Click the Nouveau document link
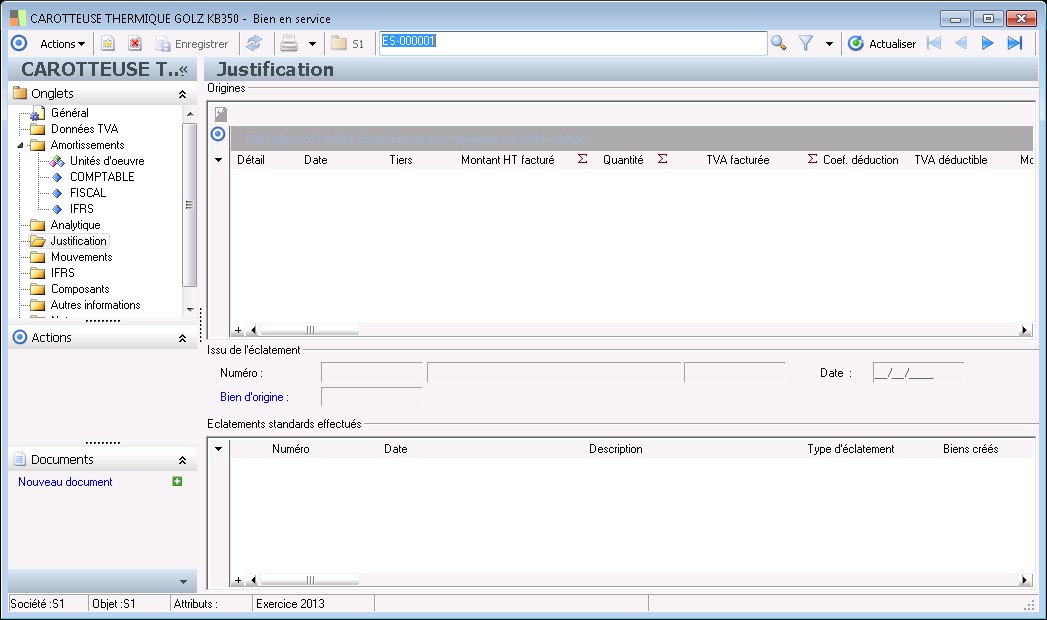 (x=65, y=482)
